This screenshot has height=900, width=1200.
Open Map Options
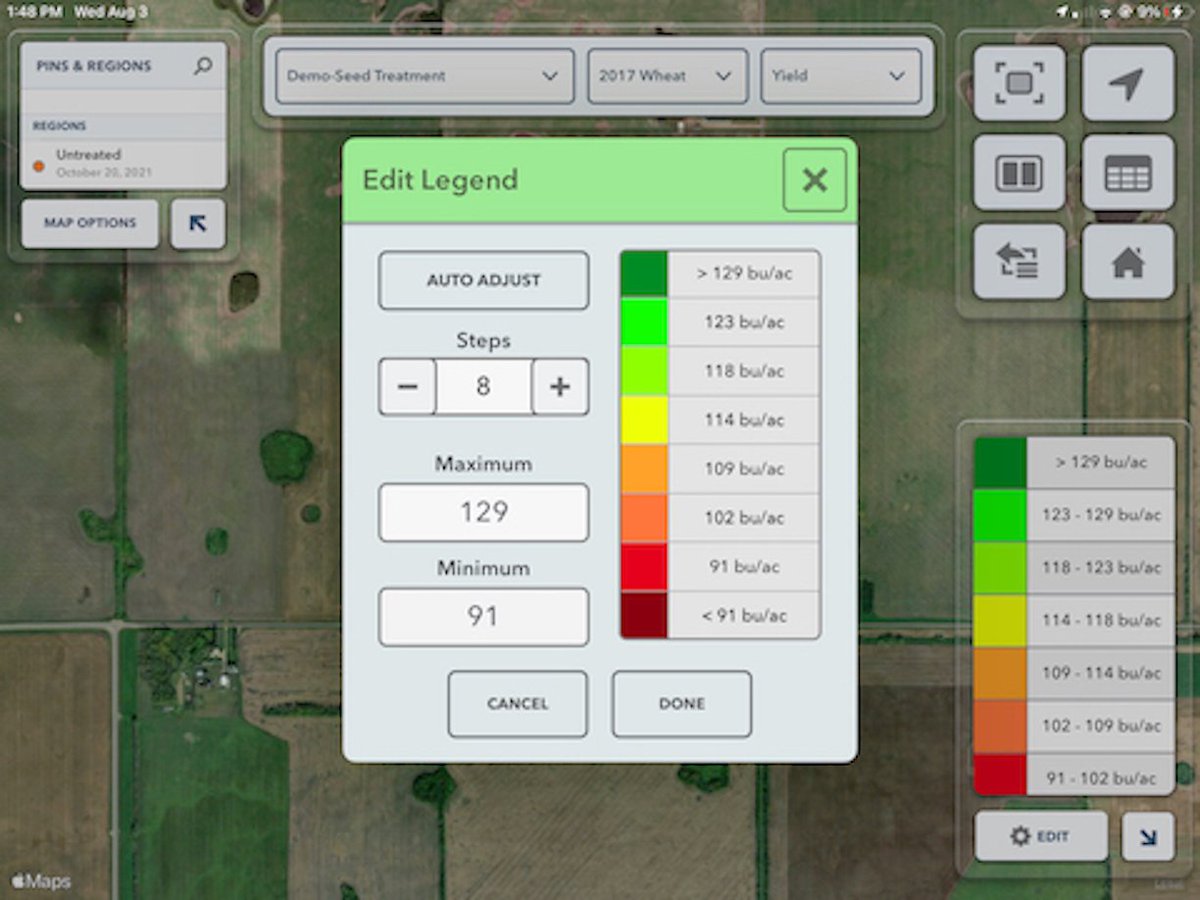(90, 224)
